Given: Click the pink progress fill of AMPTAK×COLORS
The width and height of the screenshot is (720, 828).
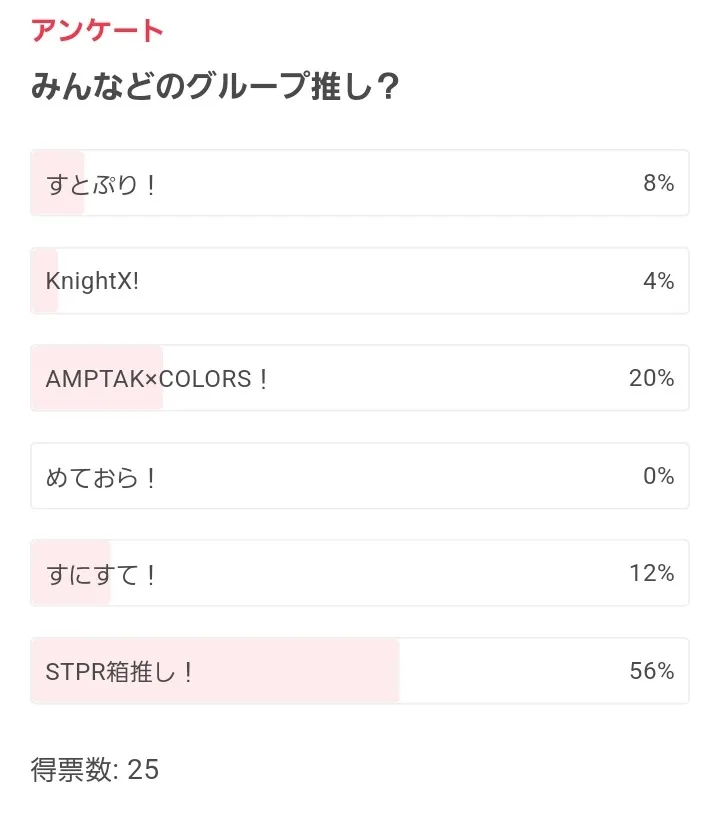Looking at the screenshot, I should click(97, 378).
